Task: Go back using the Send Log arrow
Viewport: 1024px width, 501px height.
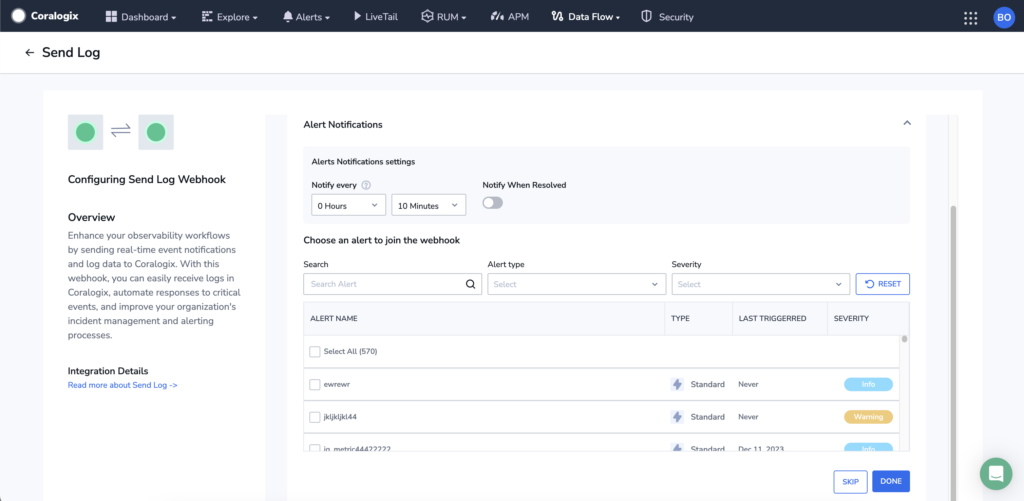Action: 29,53
